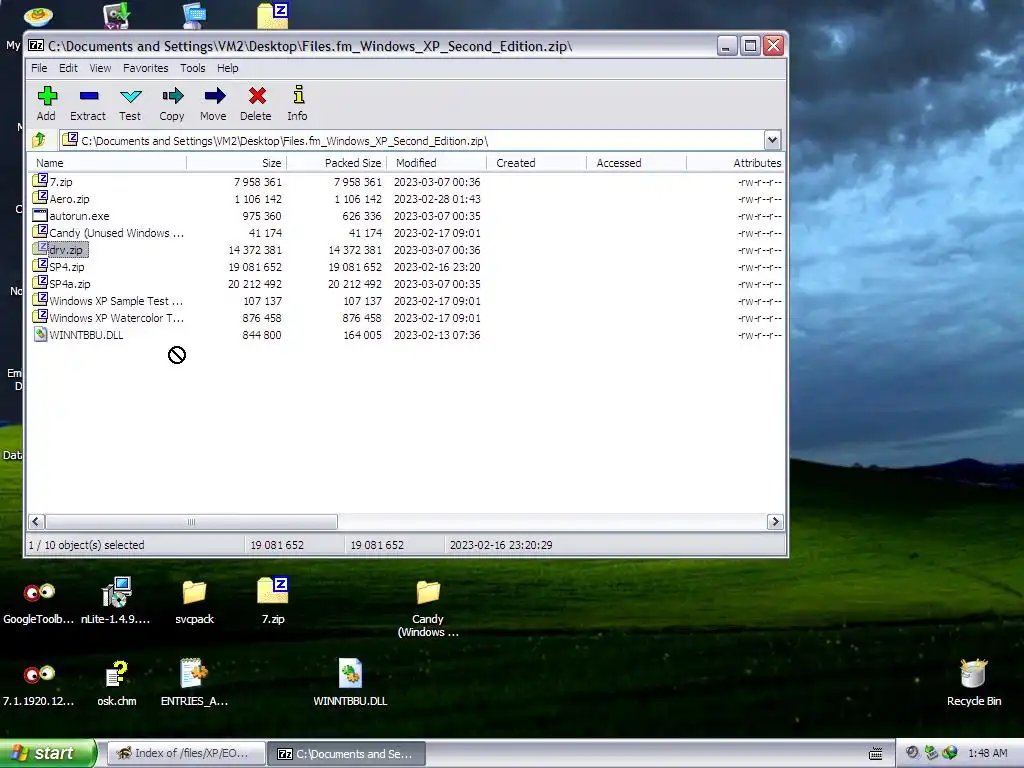Open osk.chm help file on desktop
1024x768 pixels.
click(116, 674)
